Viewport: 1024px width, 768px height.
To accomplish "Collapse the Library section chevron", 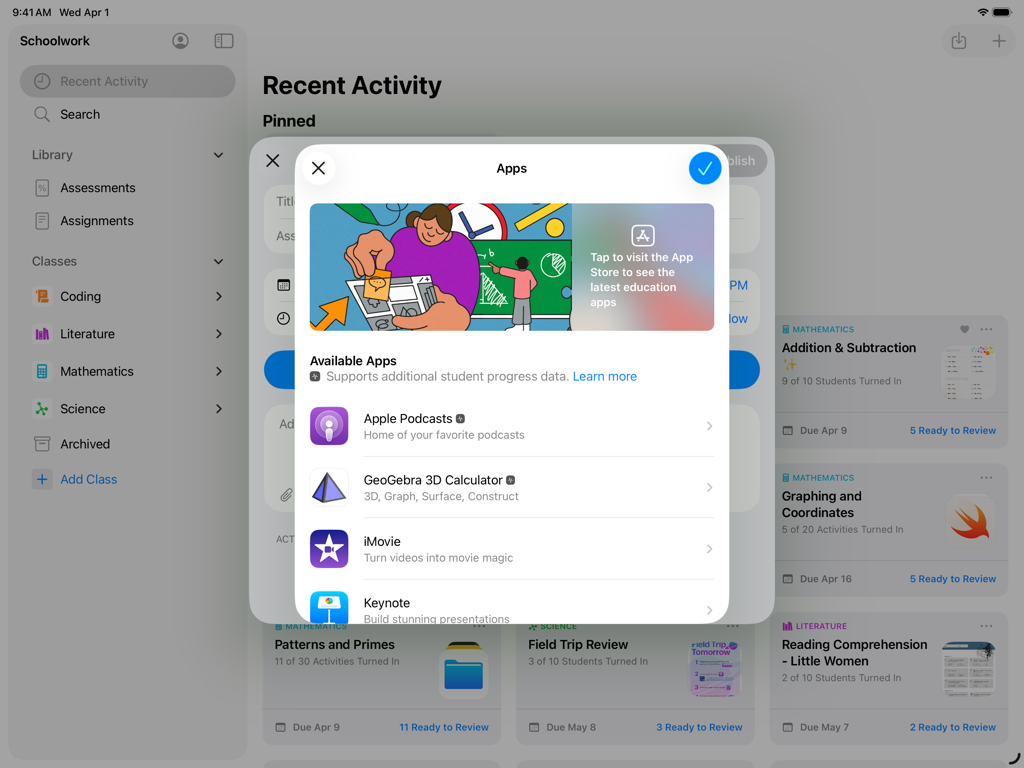I will pos(218,155).
